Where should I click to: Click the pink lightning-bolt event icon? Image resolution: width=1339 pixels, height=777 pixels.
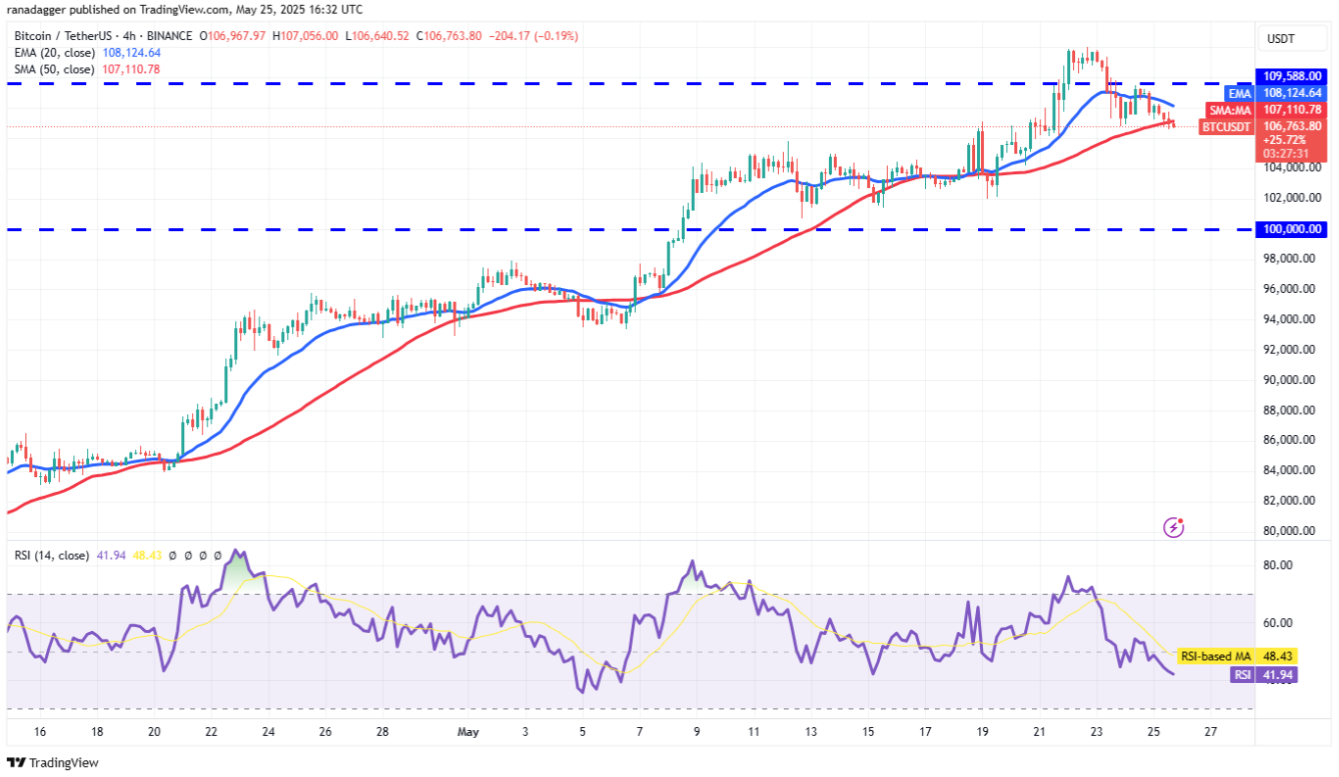click(1174, 526)
